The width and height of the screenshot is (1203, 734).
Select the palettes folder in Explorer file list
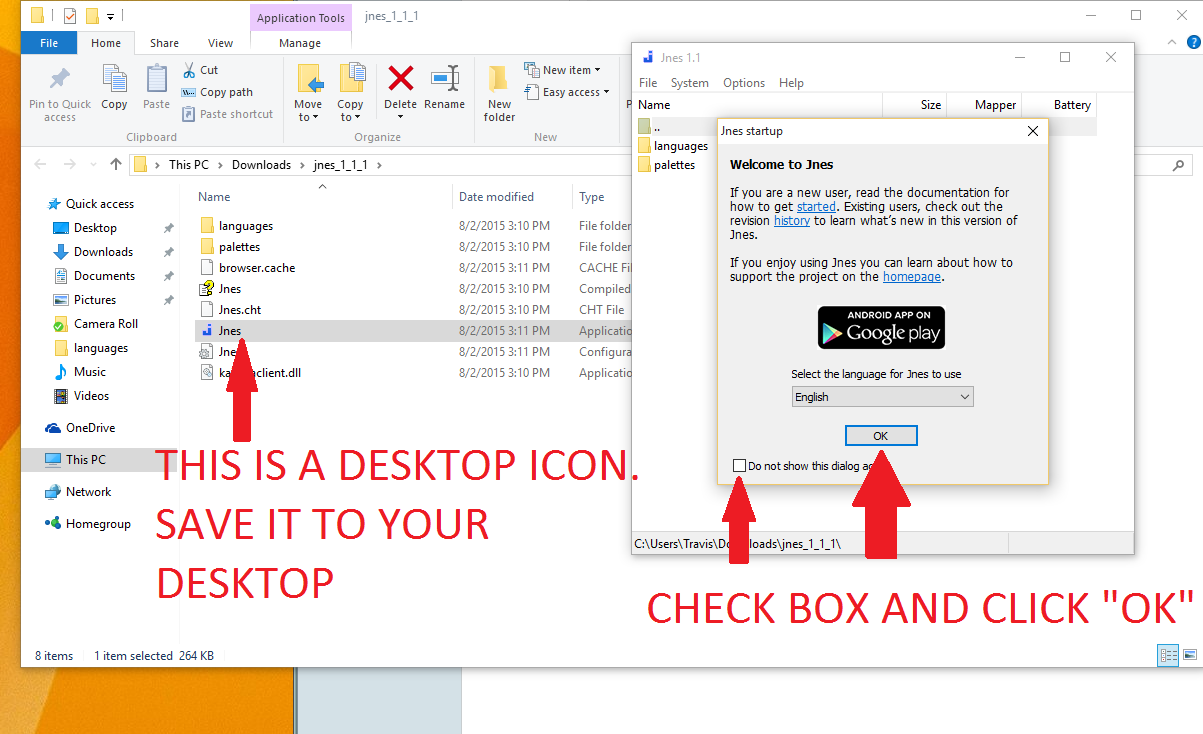coord(239,247)
